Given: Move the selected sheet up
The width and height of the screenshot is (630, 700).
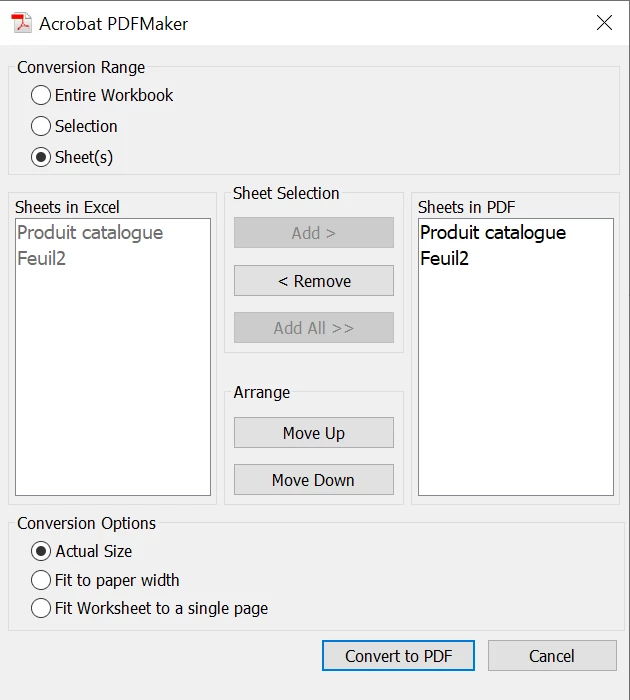Looking at the screenshot, I should pyautogui.click(x=314, y=433).
